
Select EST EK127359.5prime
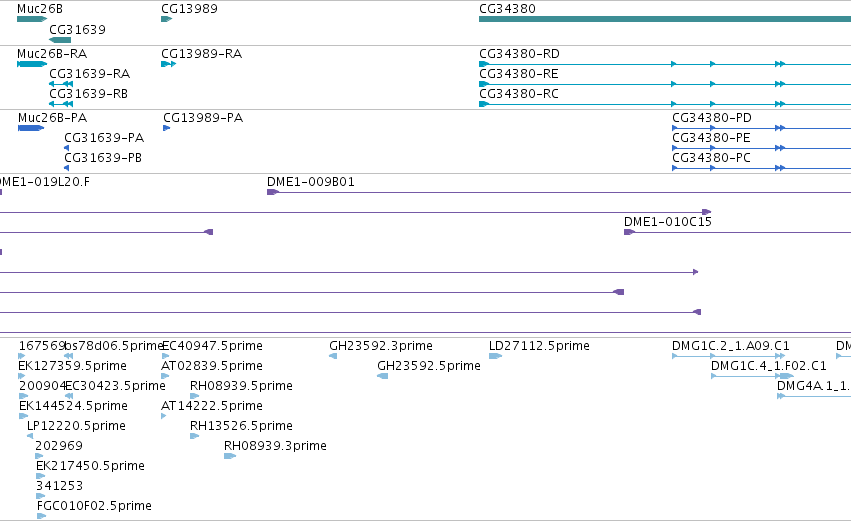21,376
